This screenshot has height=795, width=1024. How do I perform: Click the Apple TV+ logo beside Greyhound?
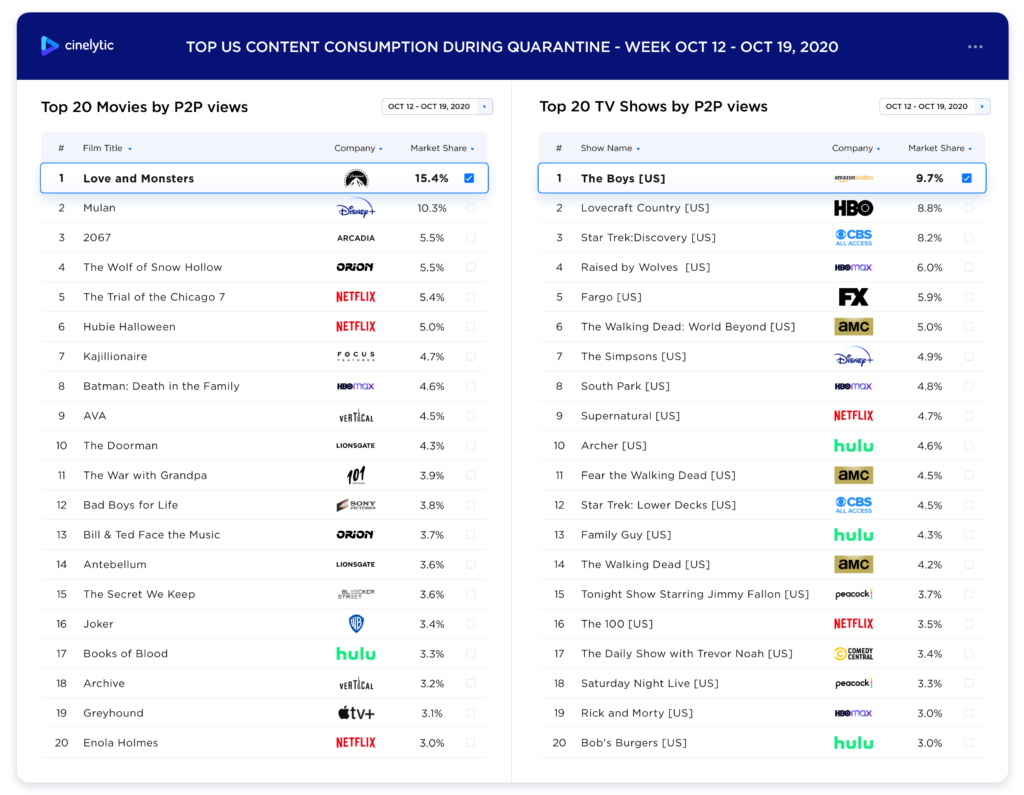point(356,713)
